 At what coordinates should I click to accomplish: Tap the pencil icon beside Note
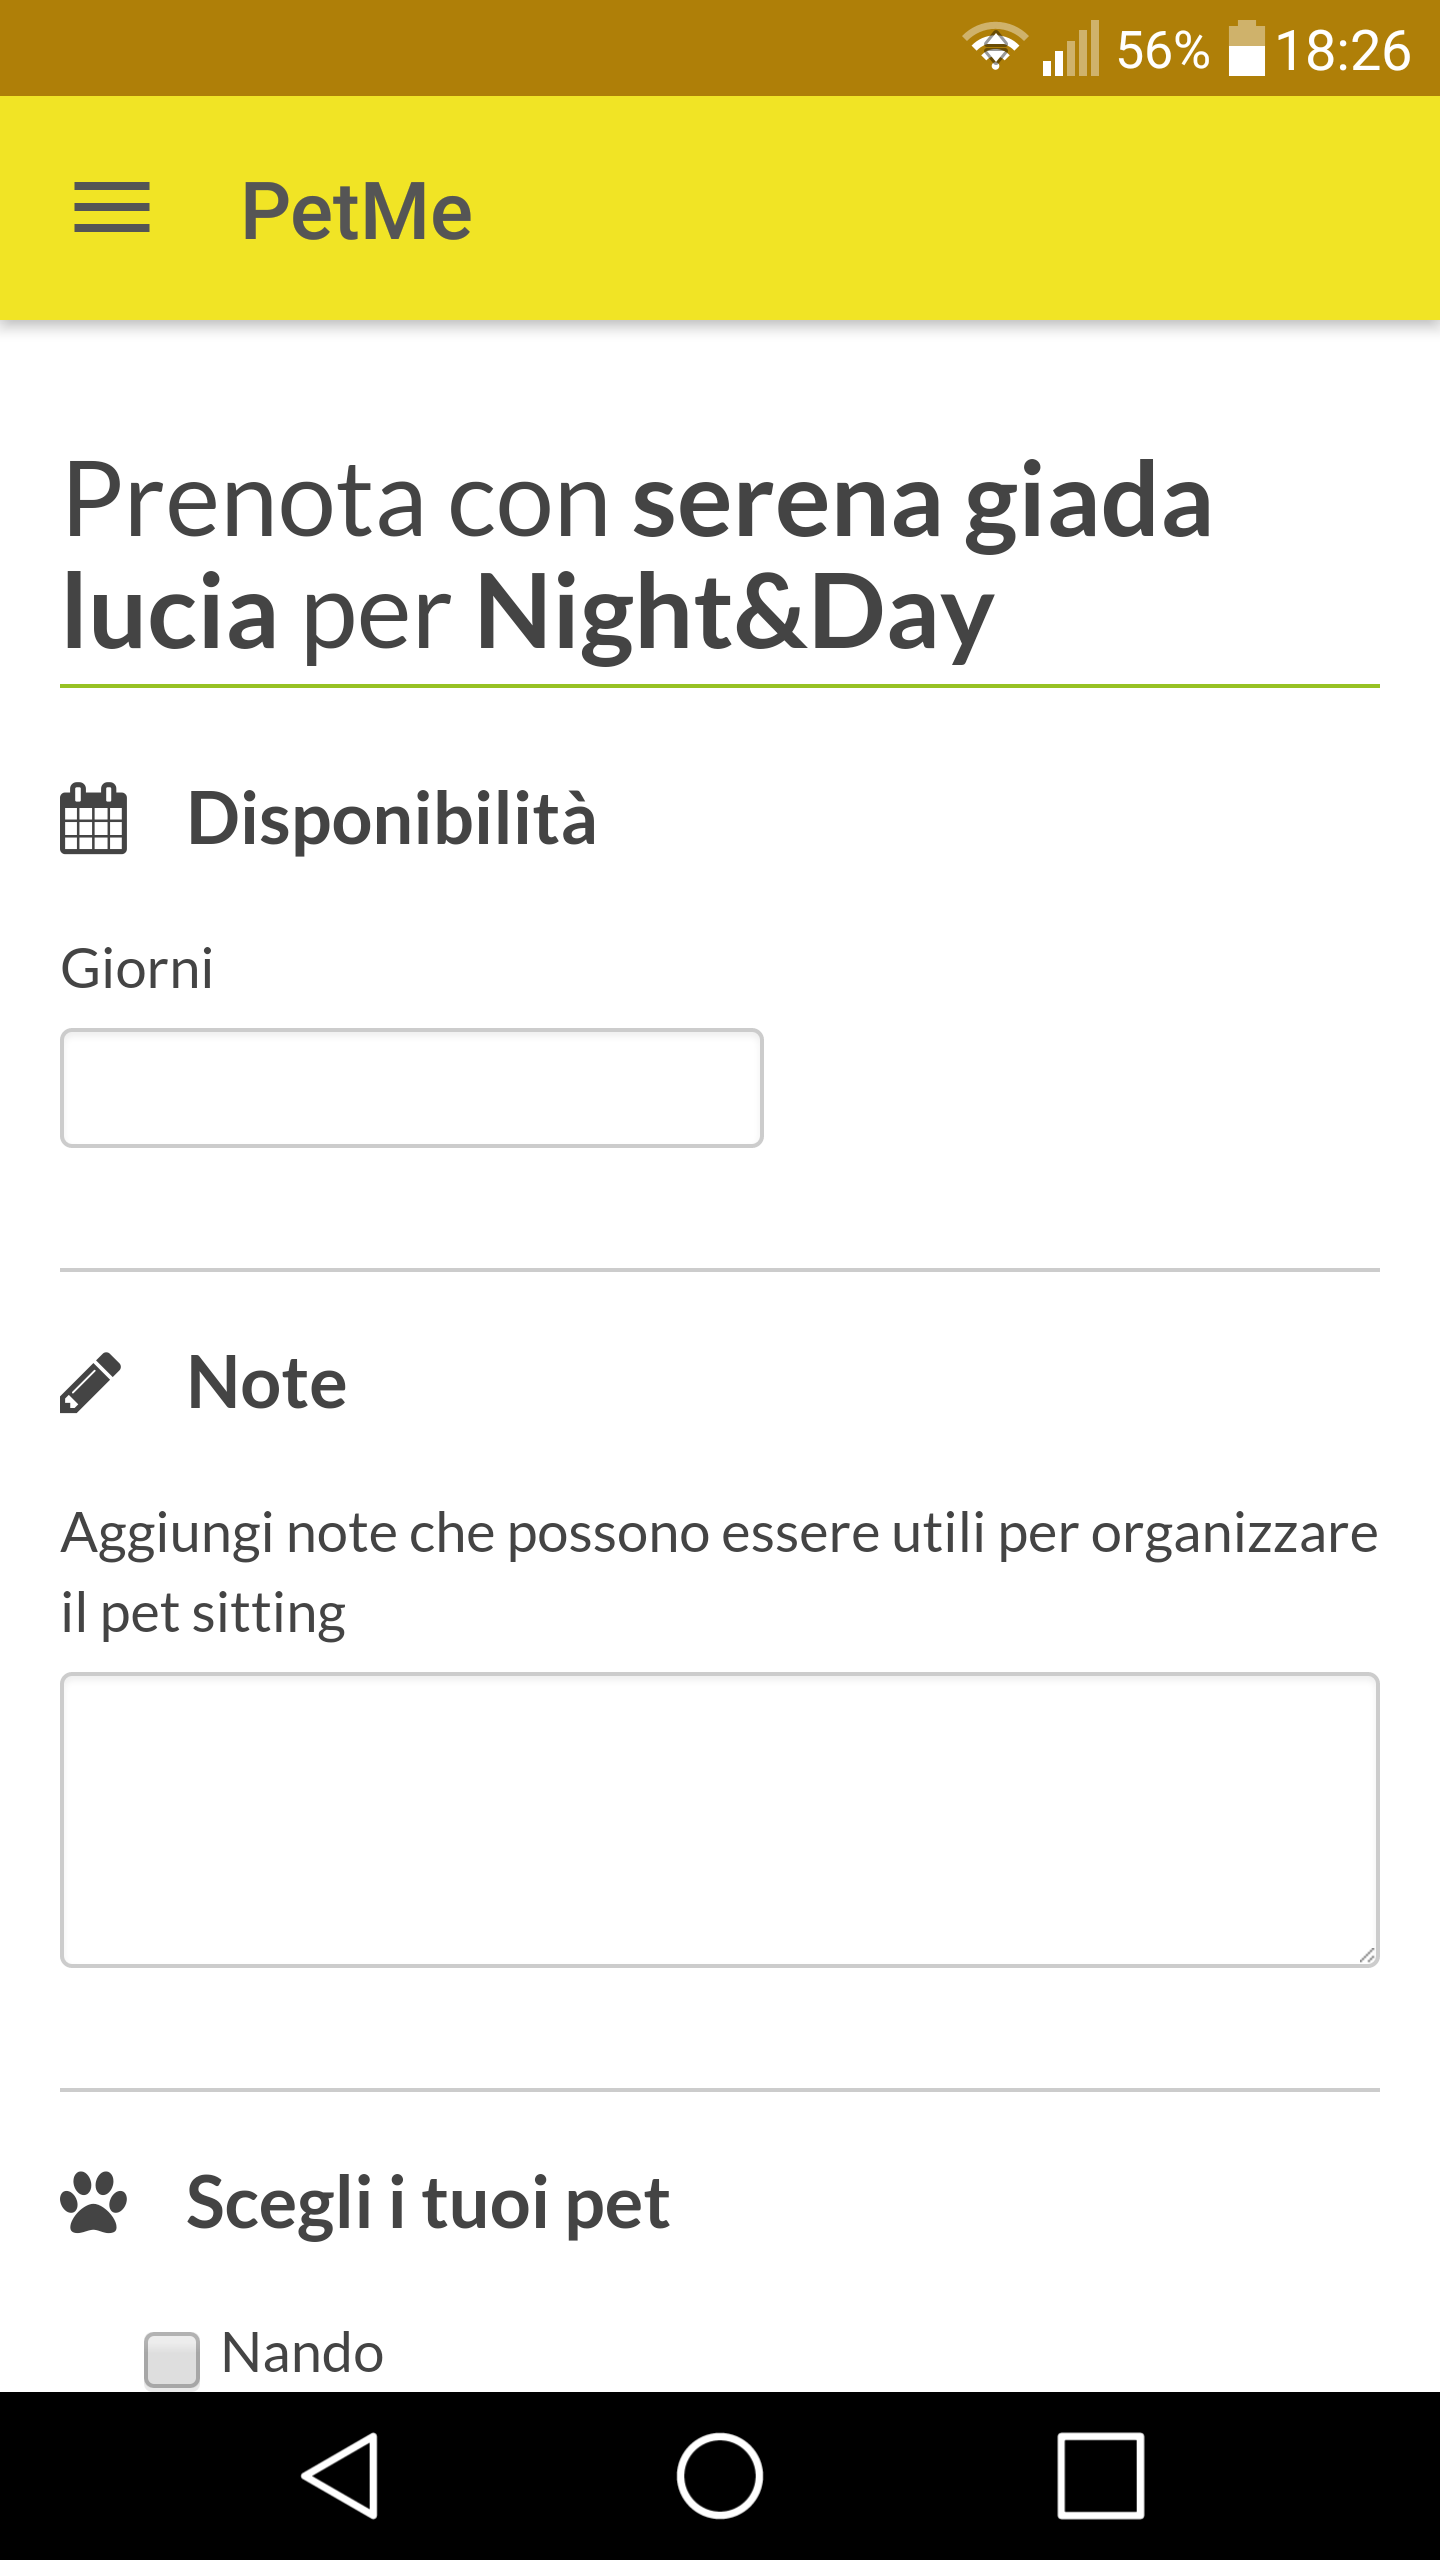click(x=91, y=1383)
